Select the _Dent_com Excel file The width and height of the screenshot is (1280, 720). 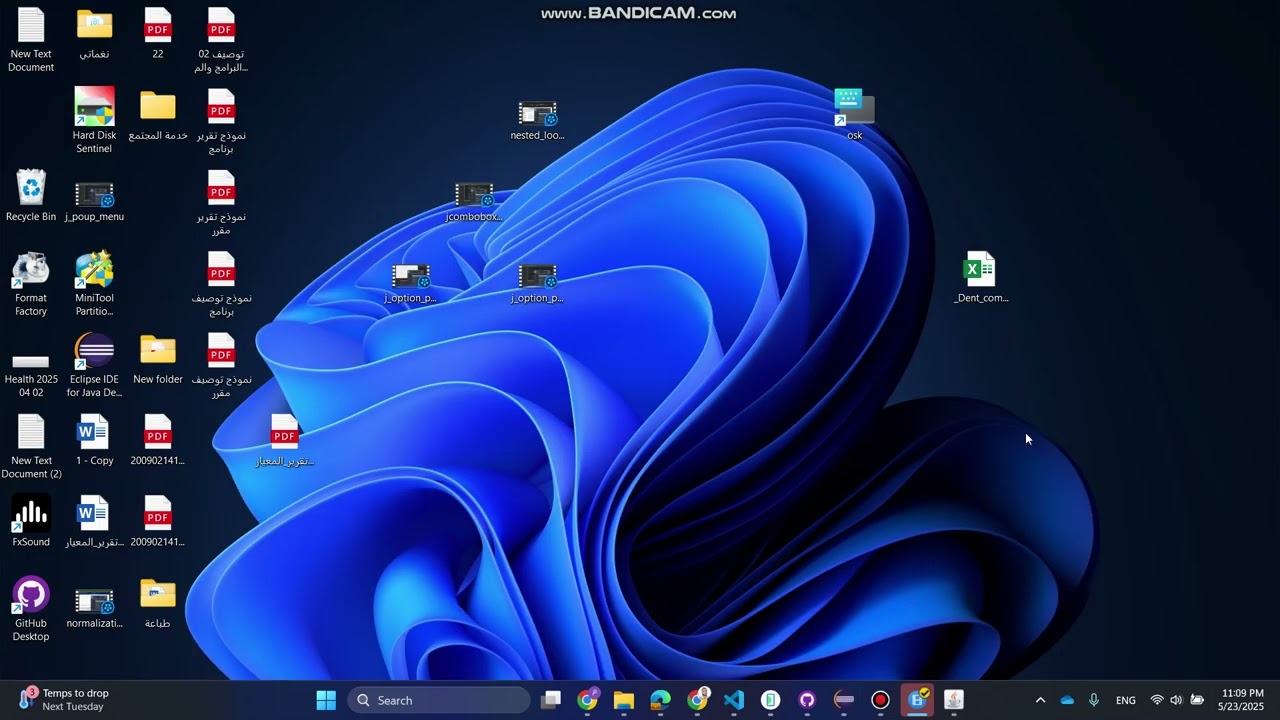[x=980, y=277]
